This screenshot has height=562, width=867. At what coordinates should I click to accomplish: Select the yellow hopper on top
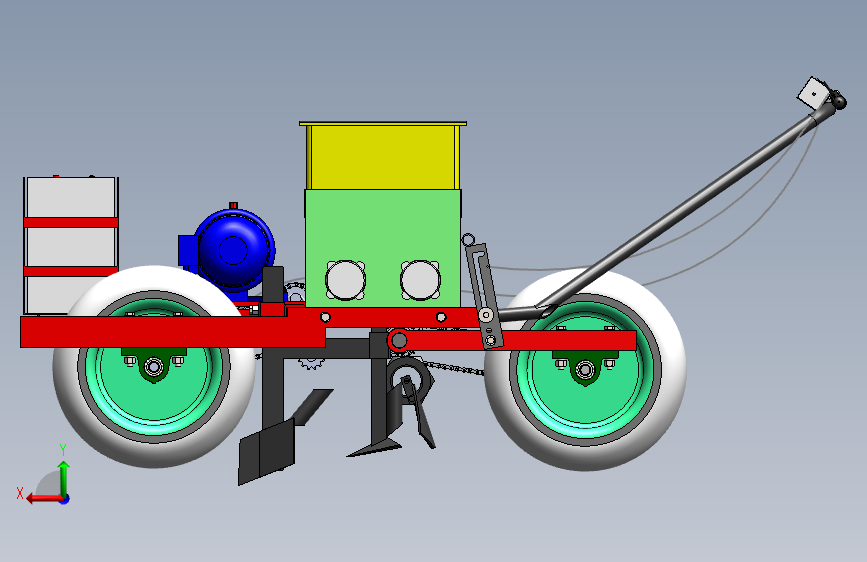tap(383, 156)
